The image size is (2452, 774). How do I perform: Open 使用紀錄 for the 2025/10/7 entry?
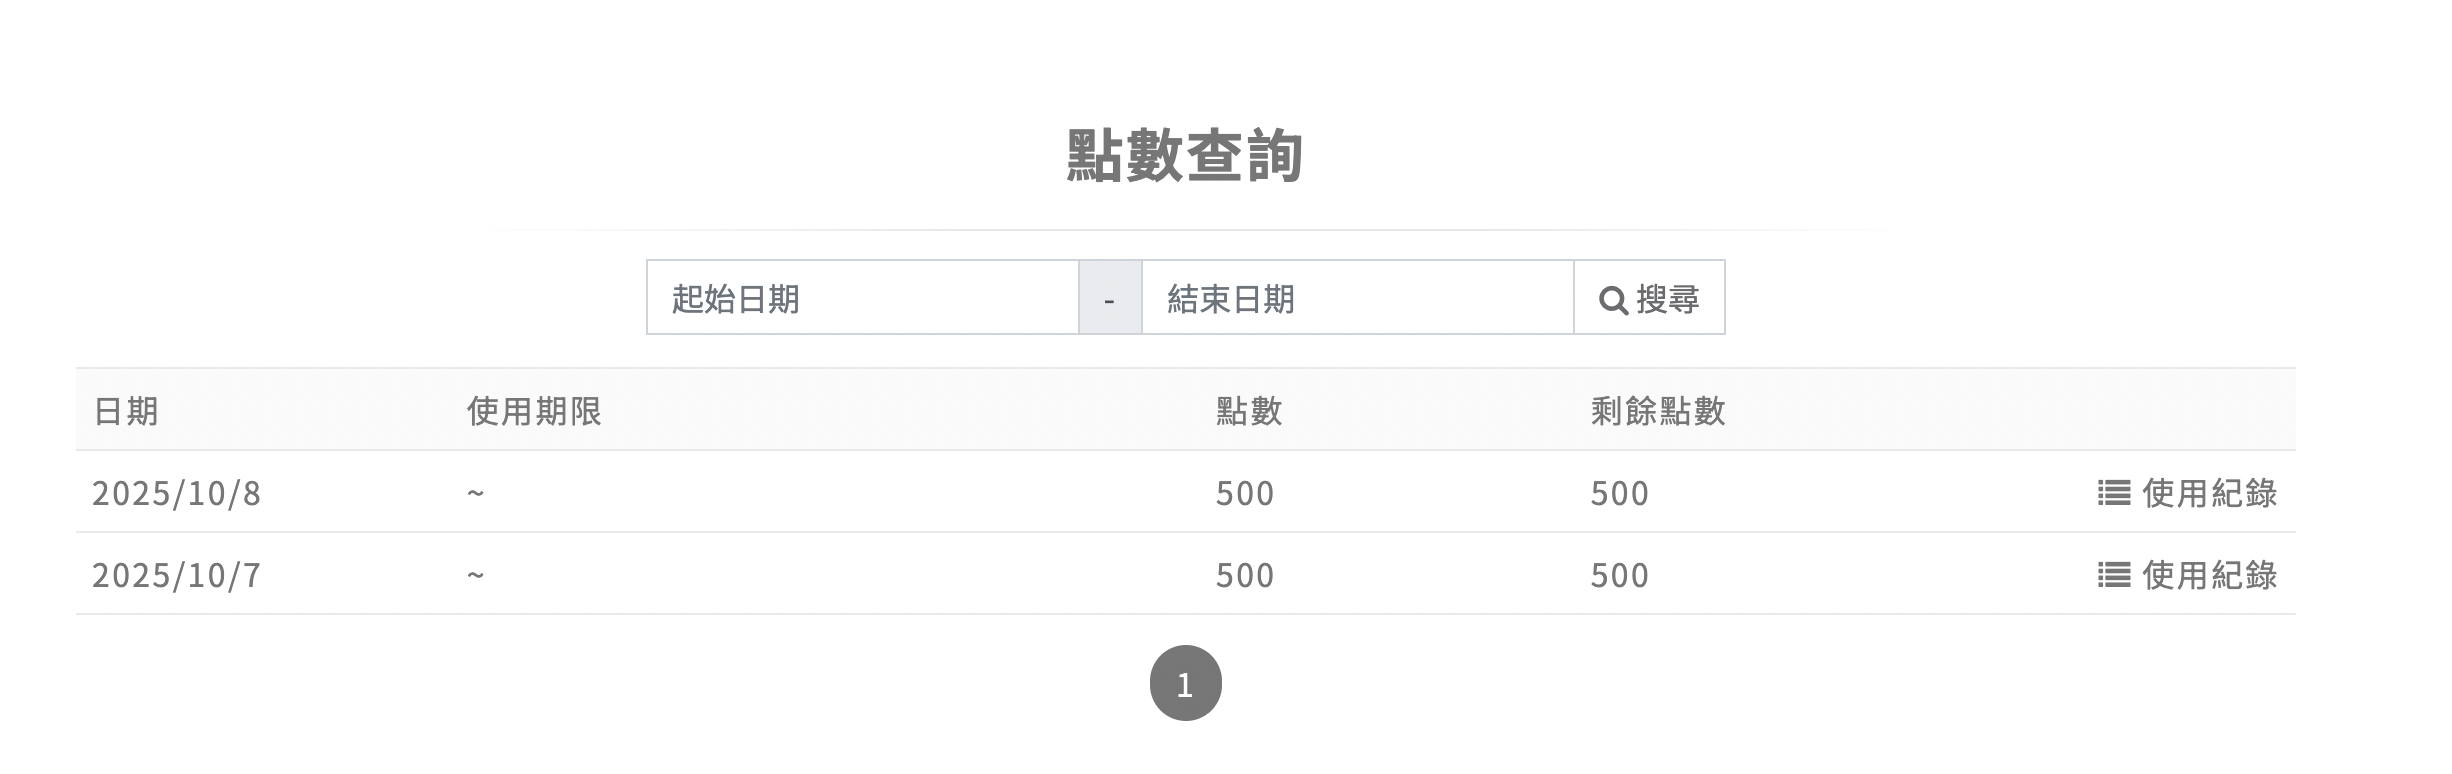[2208, 575]
